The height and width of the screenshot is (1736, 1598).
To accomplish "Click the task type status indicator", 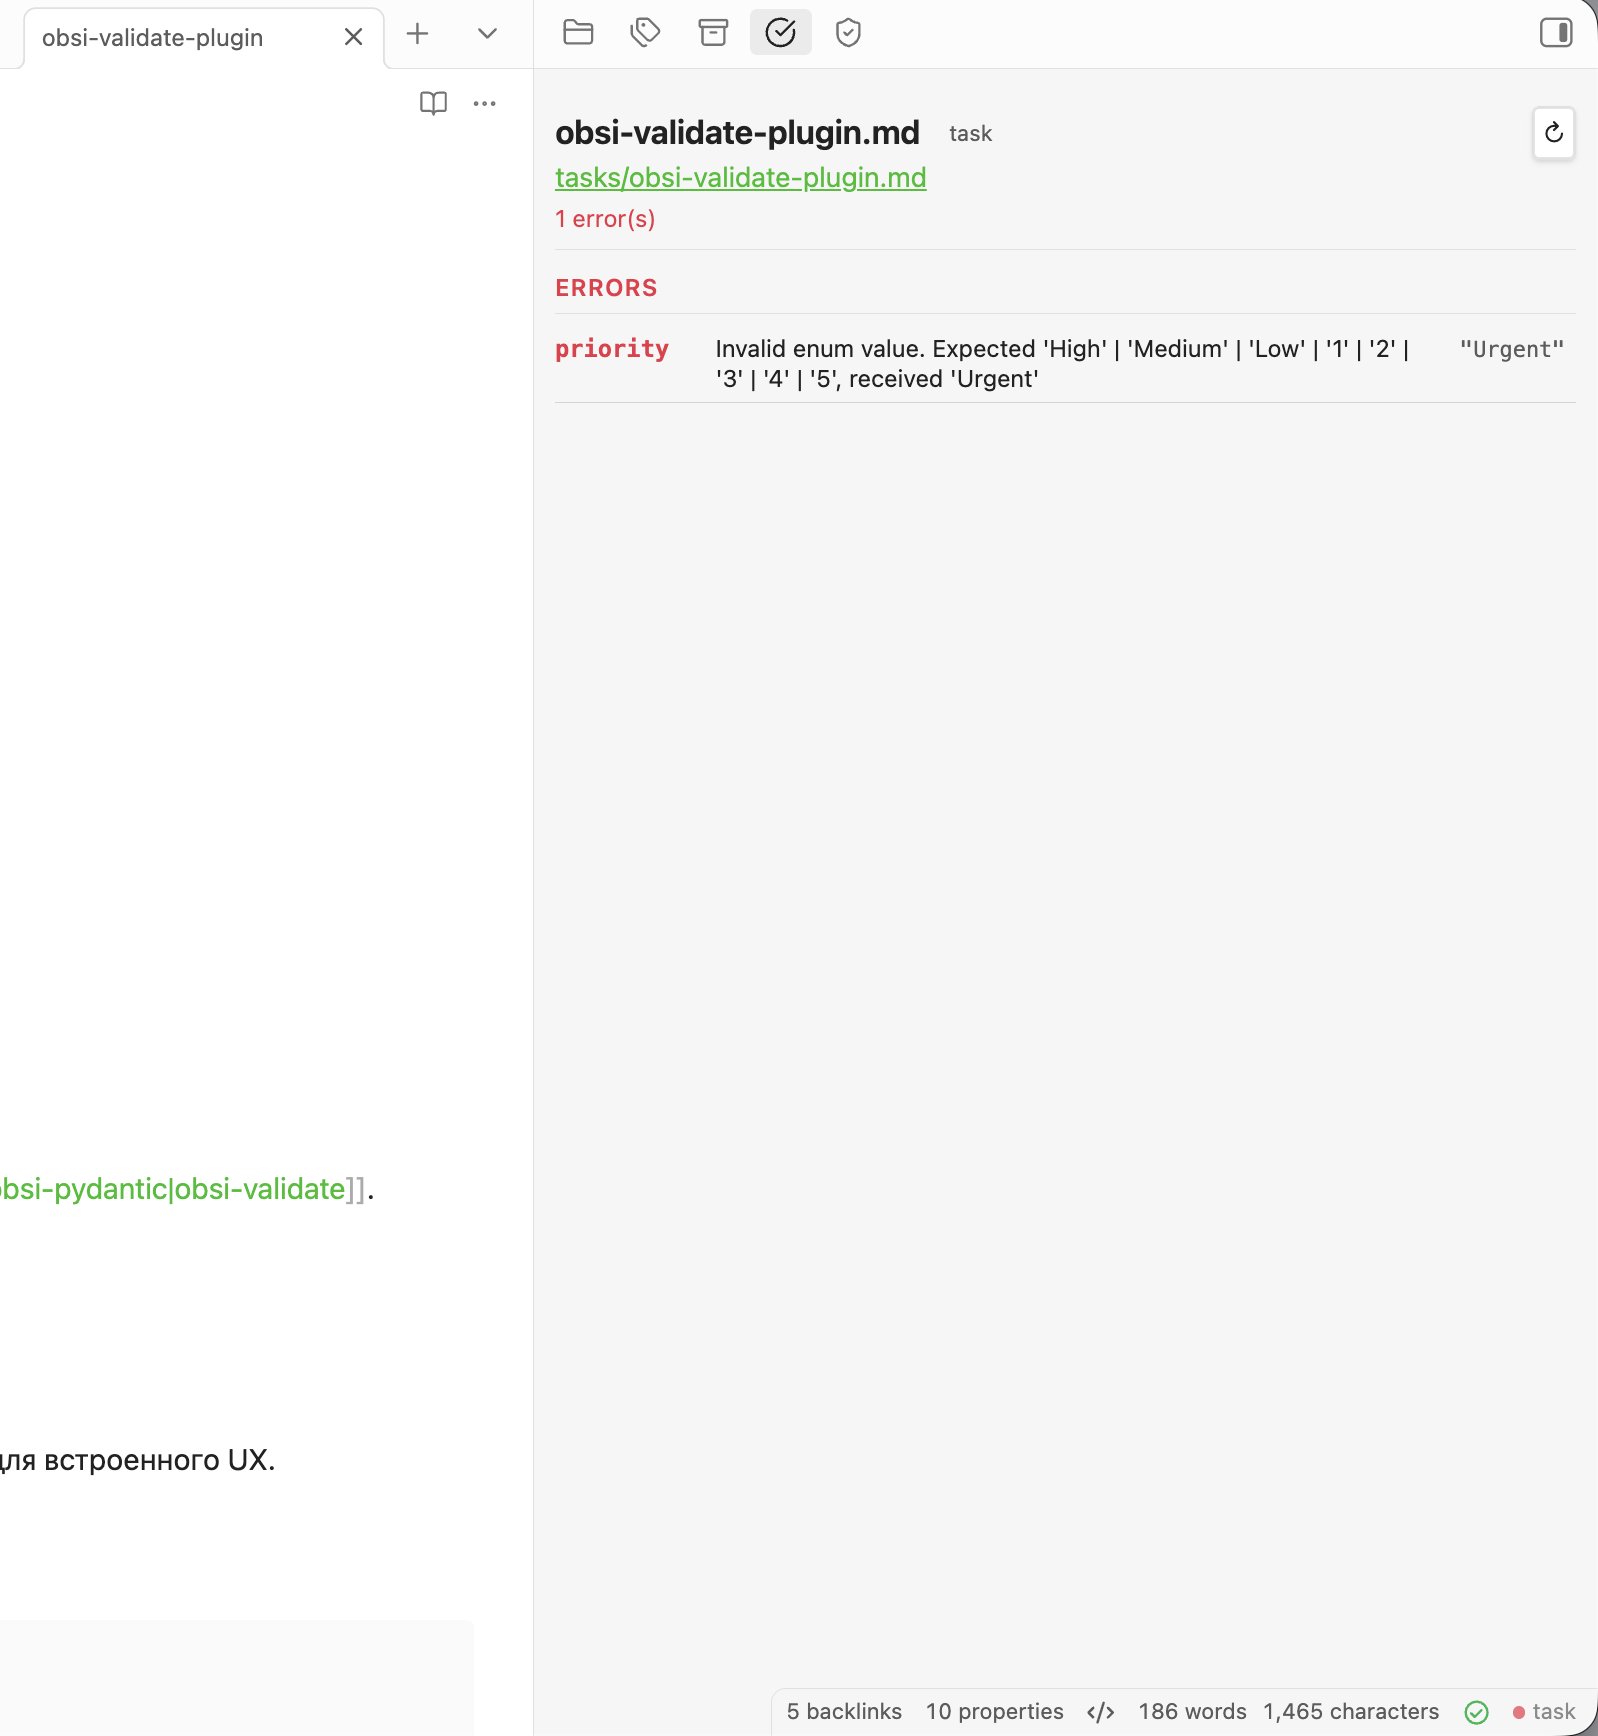I will 1544,1712.
